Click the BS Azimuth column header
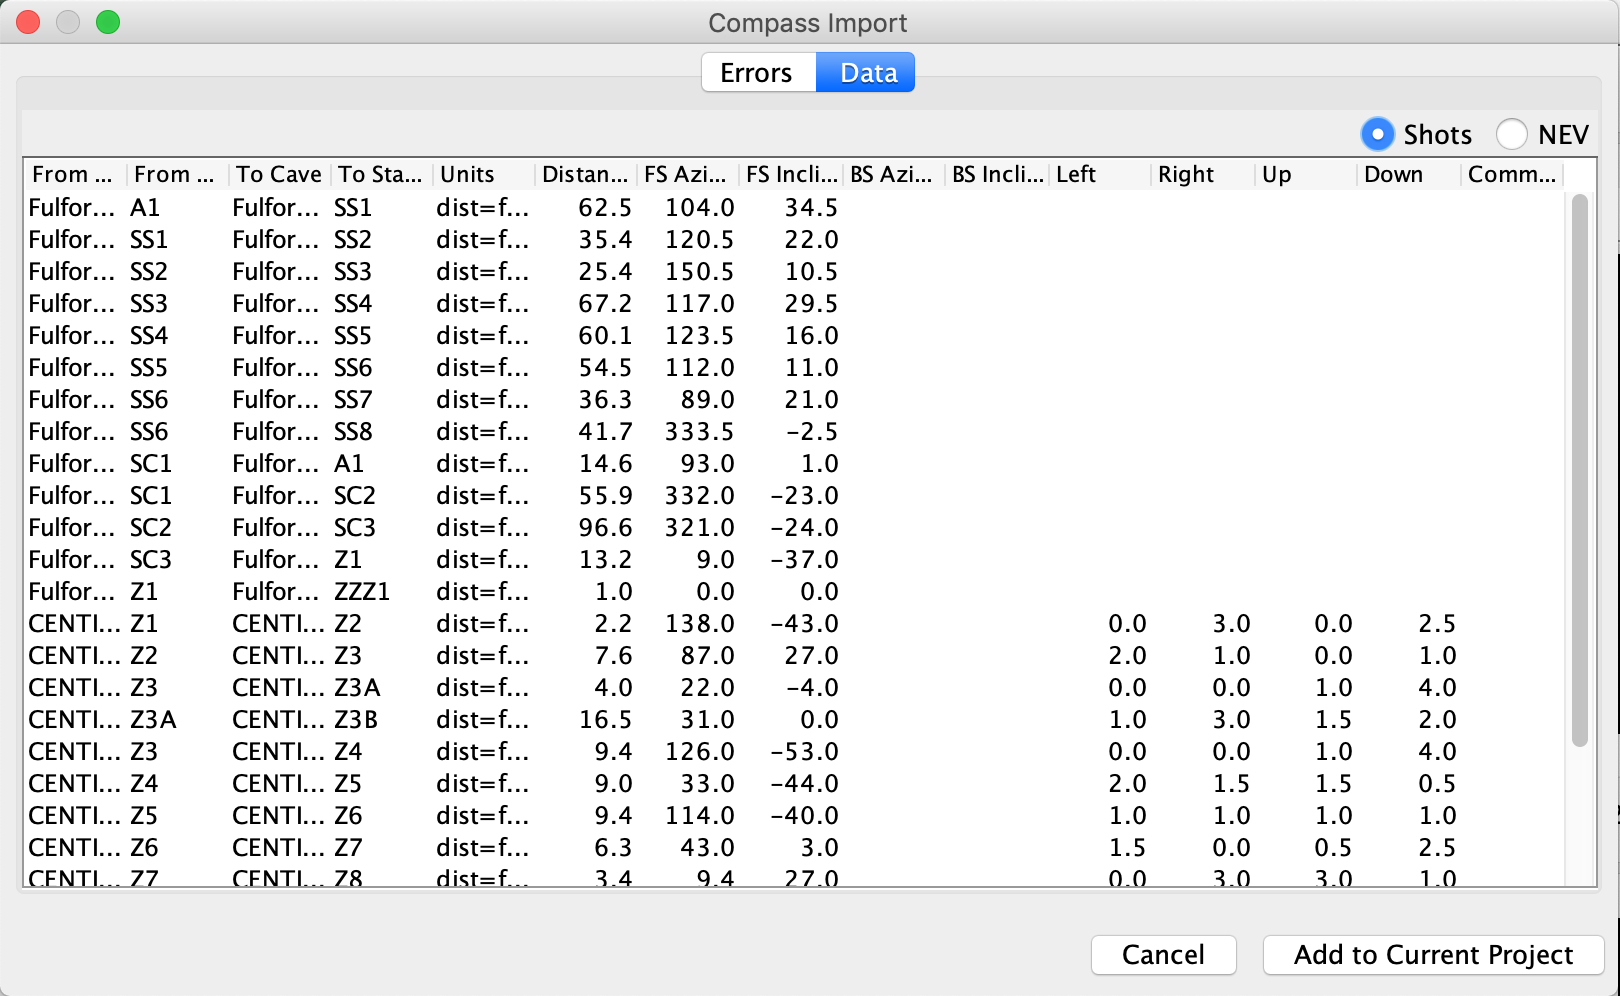1620x996 pixels. click(x=893, y=174)
